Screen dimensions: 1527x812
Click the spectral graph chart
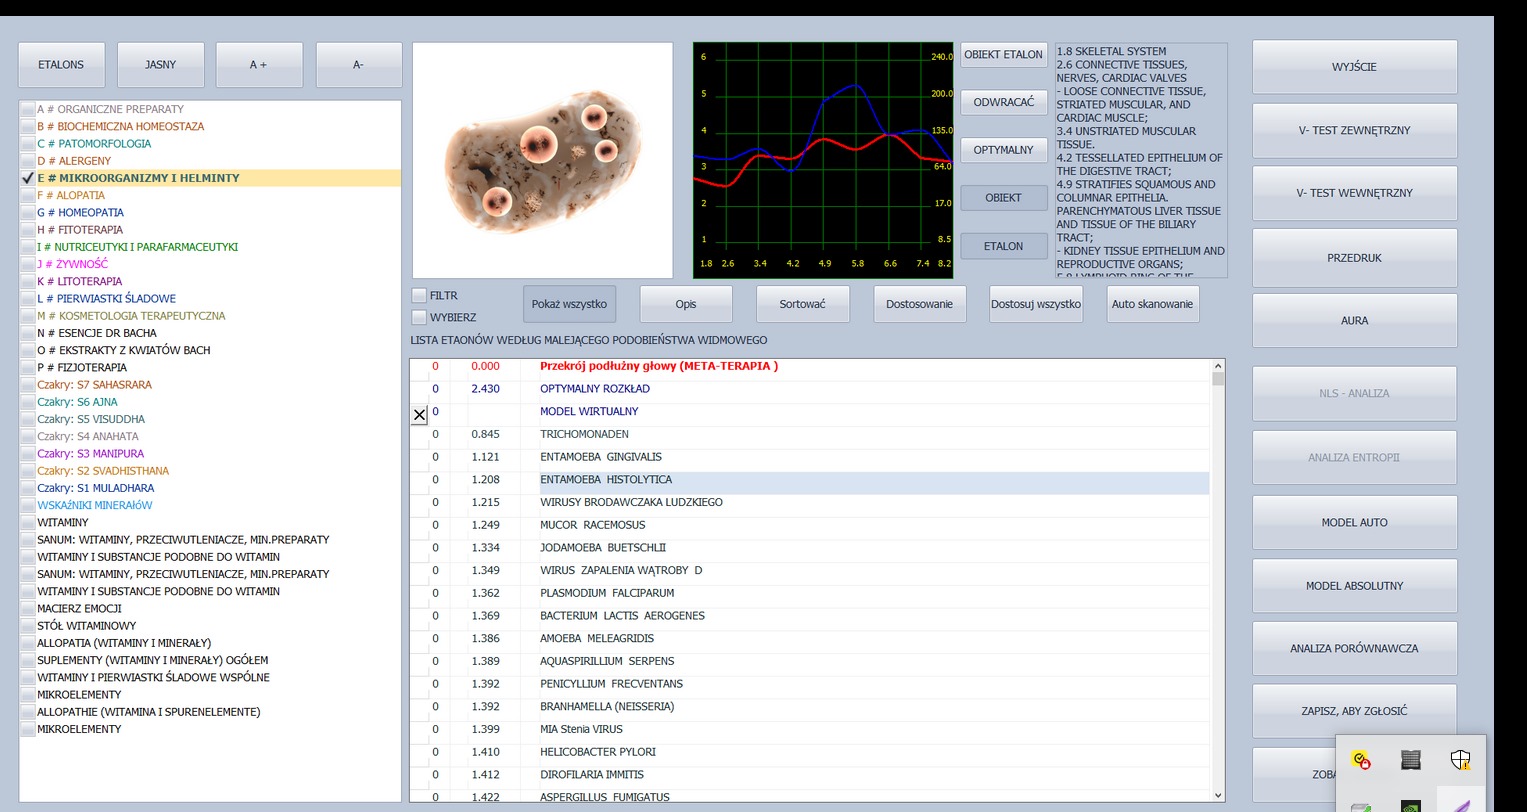[822, 160]
